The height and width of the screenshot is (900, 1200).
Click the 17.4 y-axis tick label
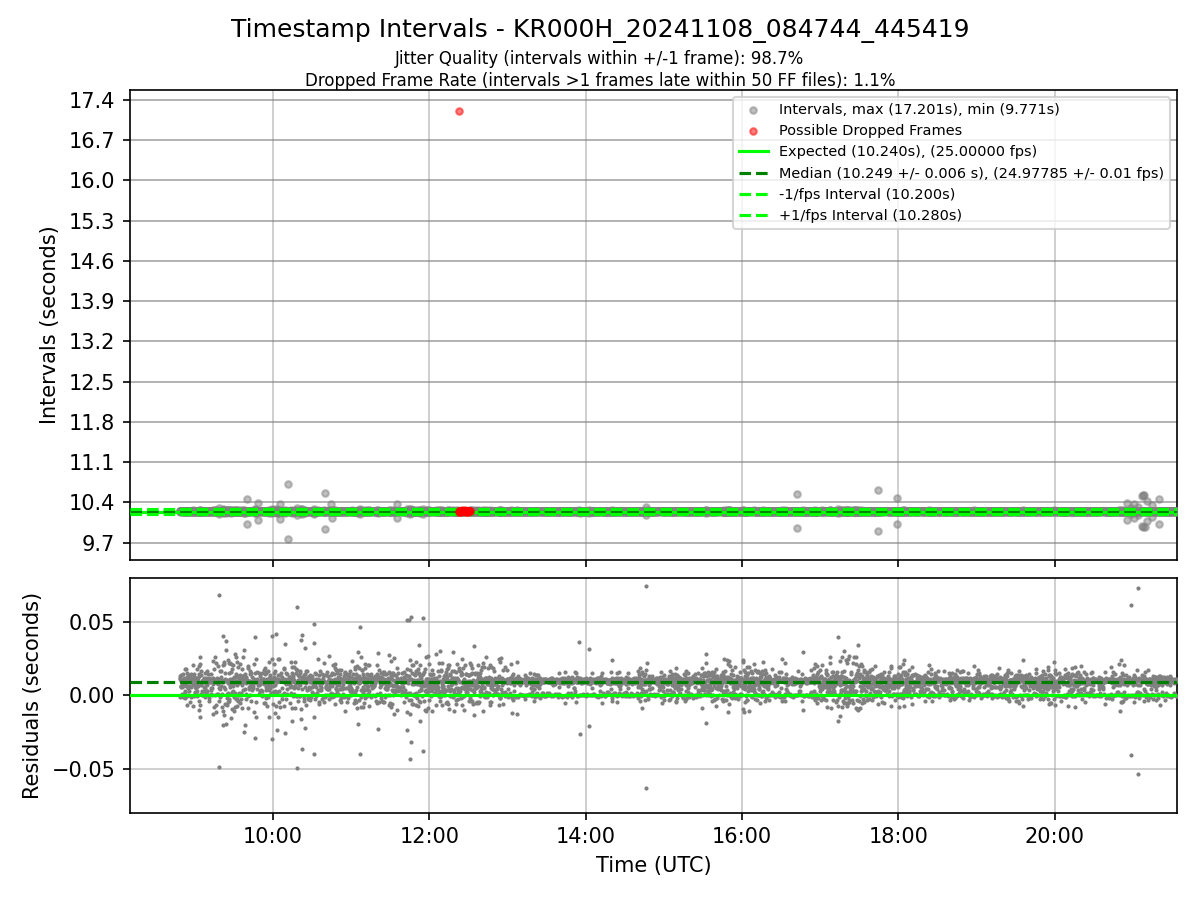pos(94,100)
